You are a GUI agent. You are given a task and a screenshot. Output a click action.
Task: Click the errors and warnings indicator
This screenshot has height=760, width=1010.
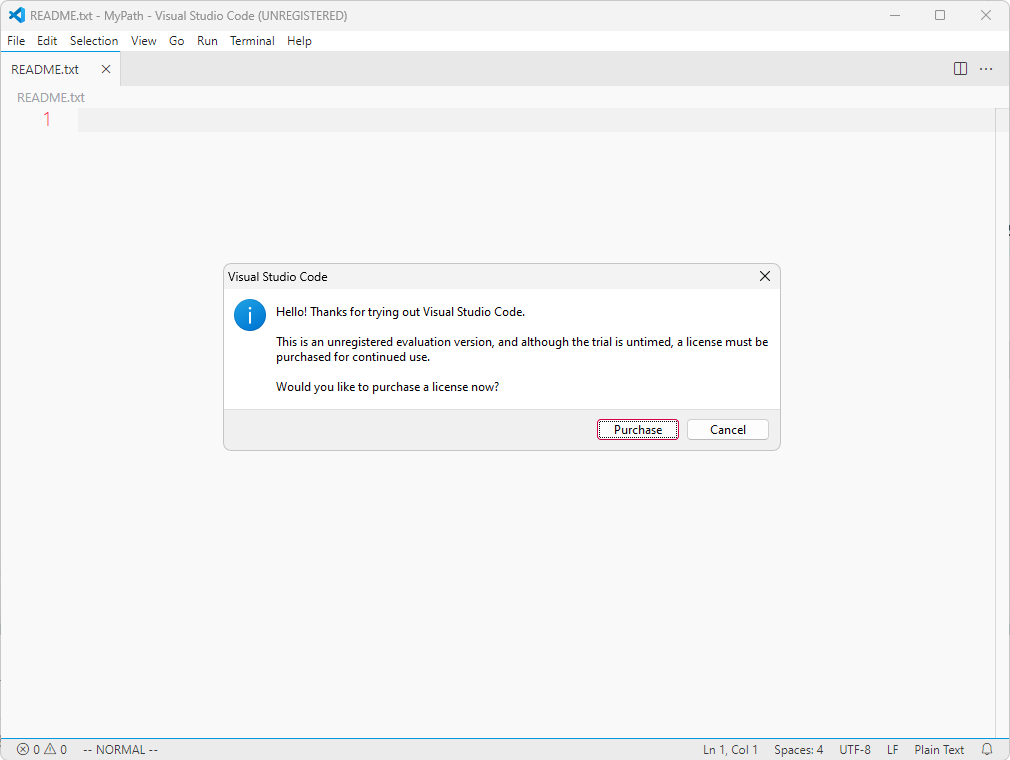pyautogui.click(x=42, y=749)
